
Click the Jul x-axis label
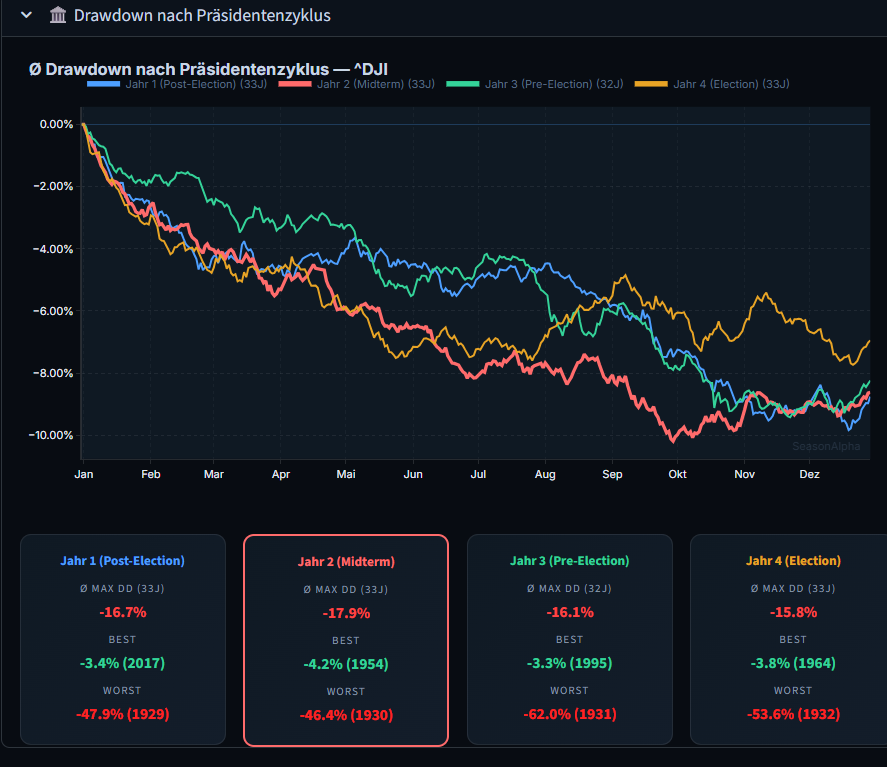478,474
